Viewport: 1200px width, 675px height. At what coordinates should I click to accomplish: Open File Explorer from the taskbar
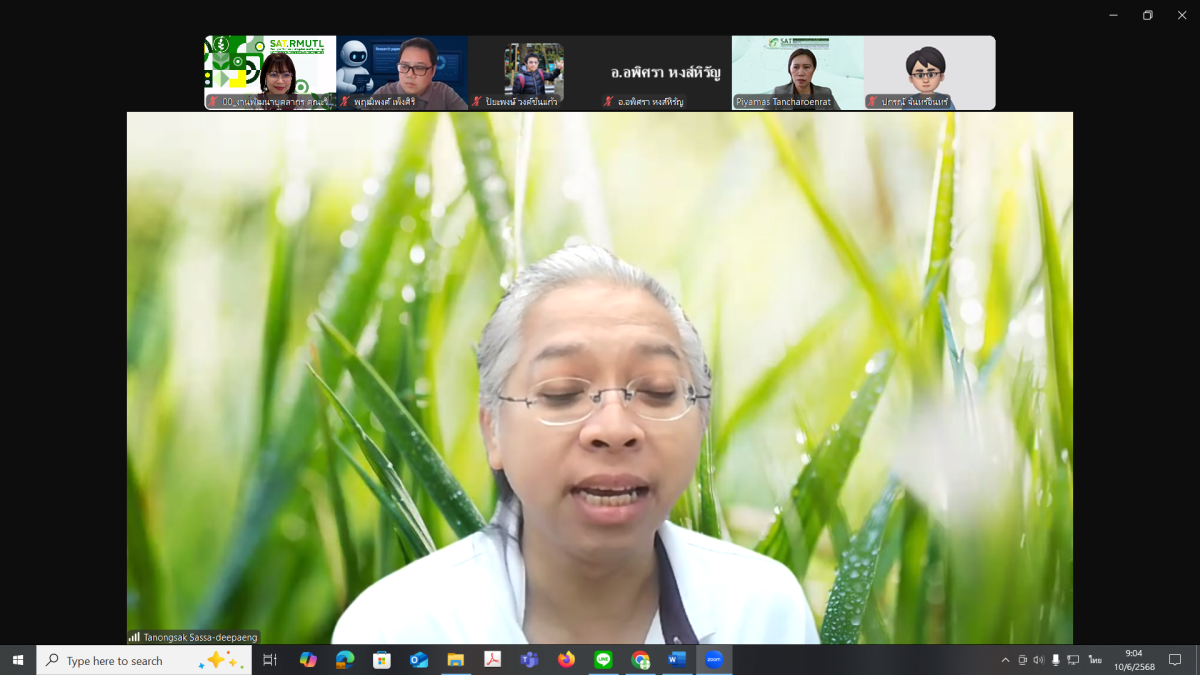pos(455,660)
